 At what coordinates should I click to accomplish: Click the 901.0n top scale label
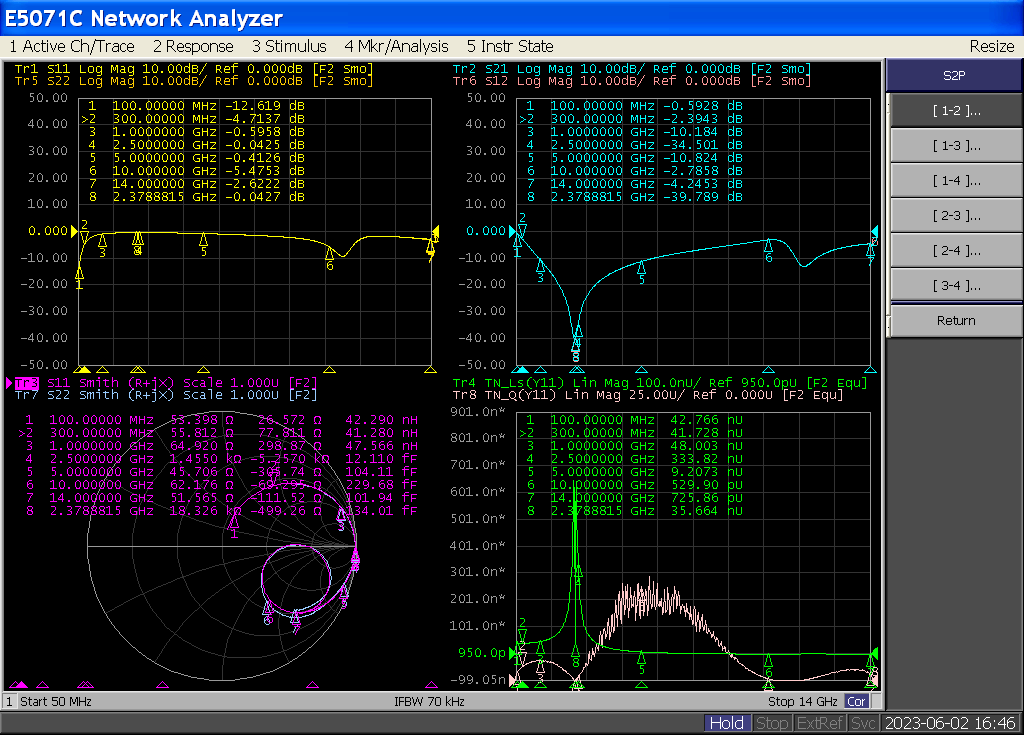coord(478,412)
